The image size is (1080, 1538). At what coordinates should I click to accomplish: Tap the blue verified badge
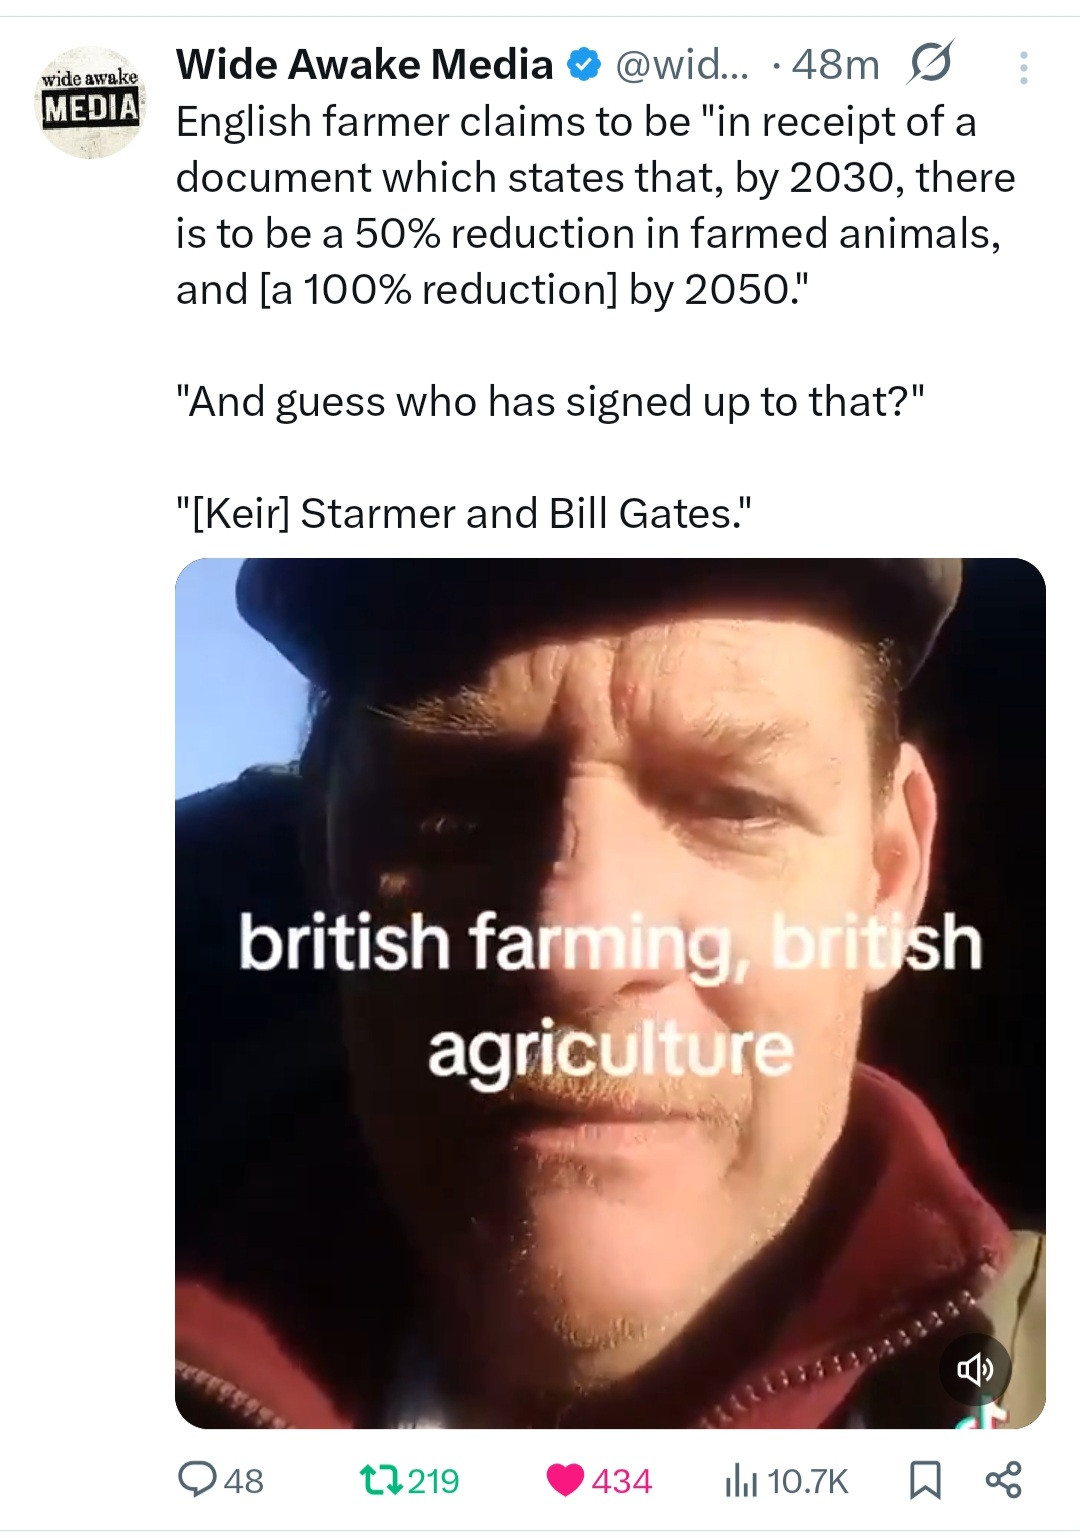click(584, 66)
